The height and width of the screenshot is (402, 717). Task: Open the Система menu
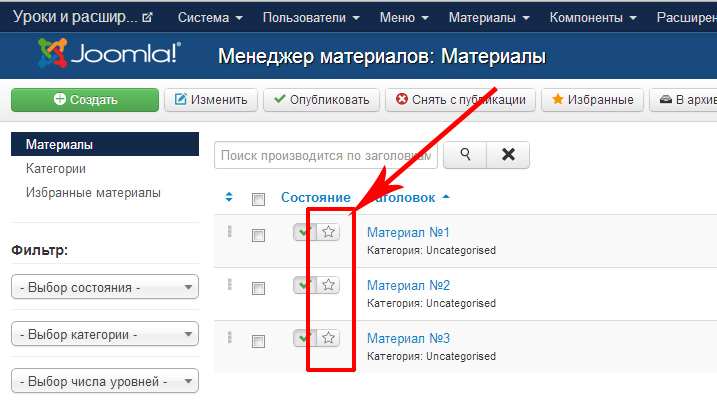210,18
